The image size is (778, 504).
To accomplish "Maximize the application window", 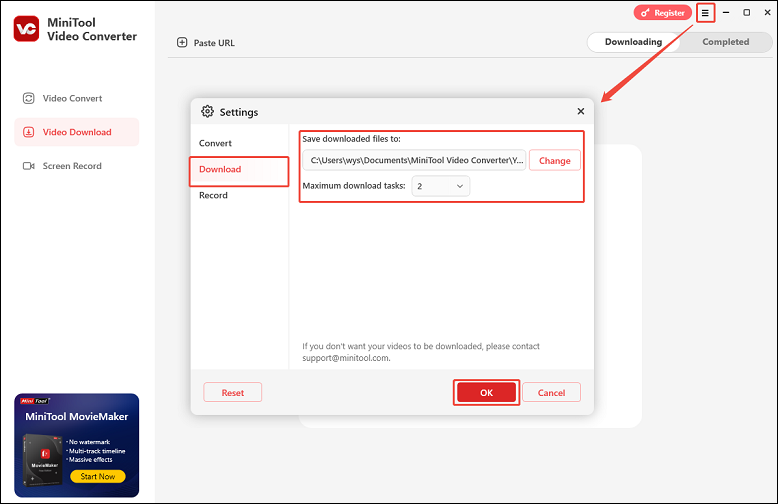I will pos(746,12).
